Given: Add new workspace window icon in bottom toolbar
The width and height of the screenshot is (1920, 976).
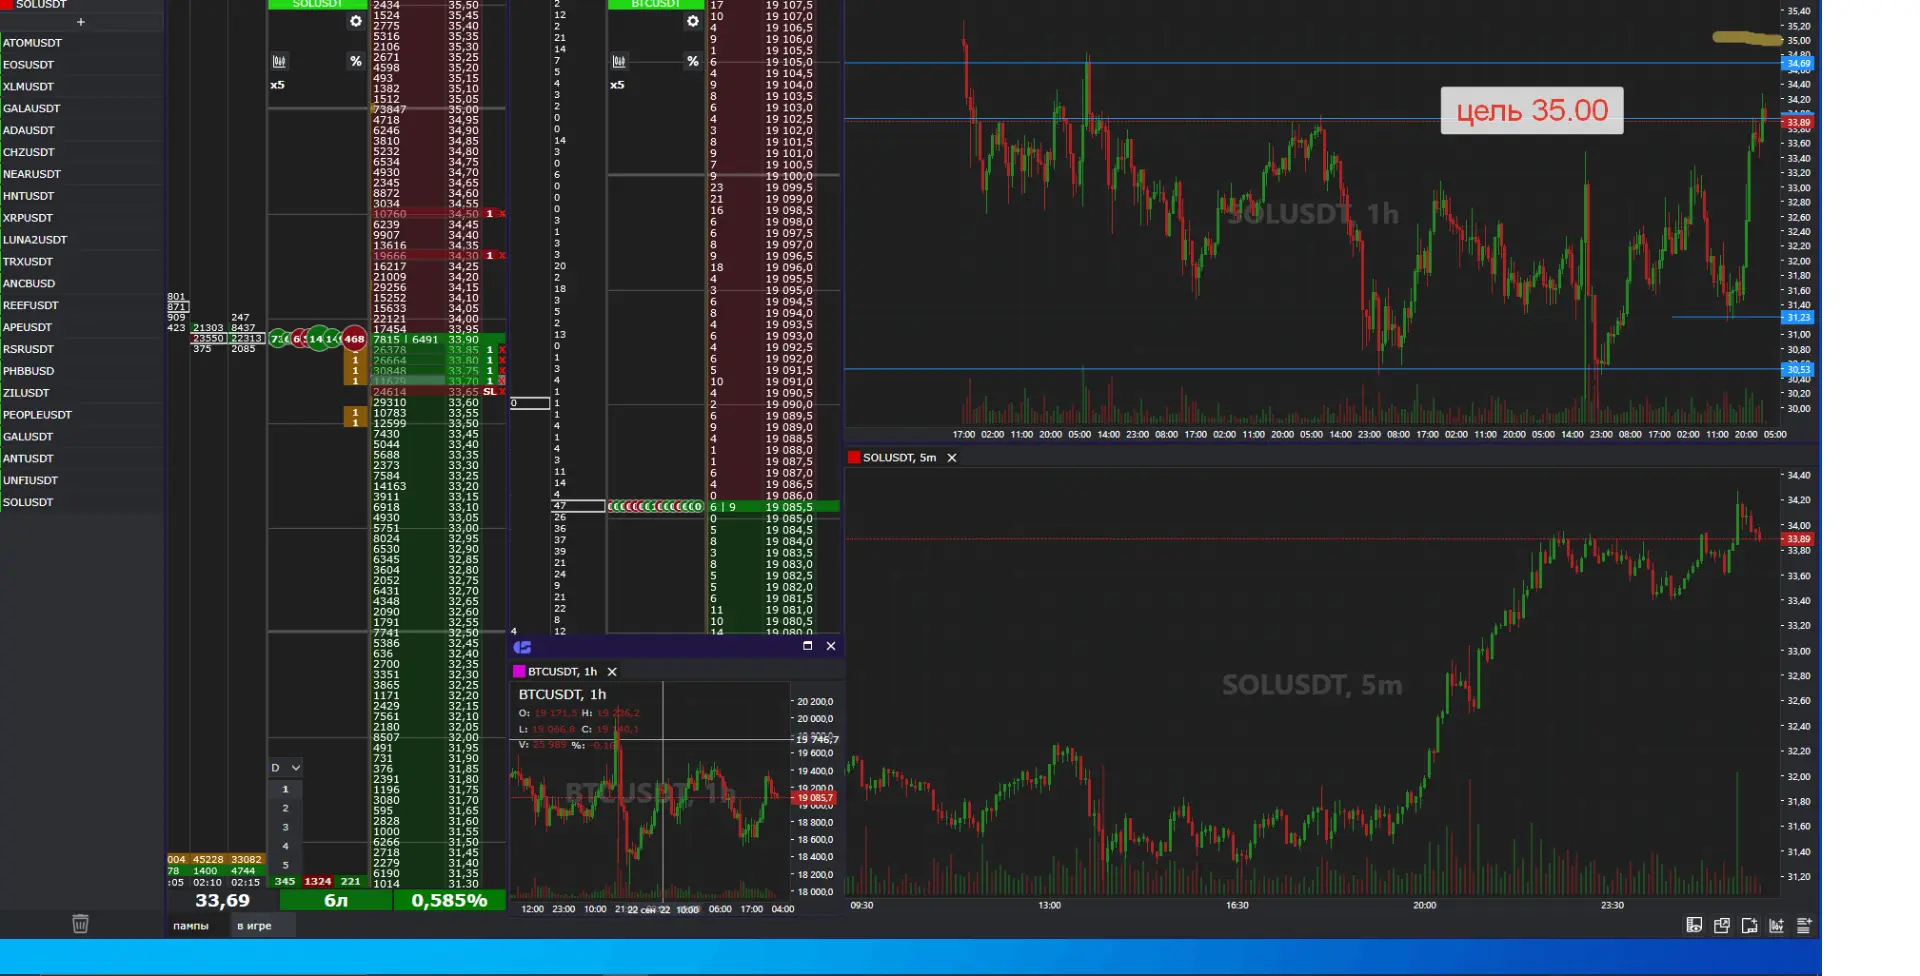Looking at the screenshot, I should click(1749, 926).
